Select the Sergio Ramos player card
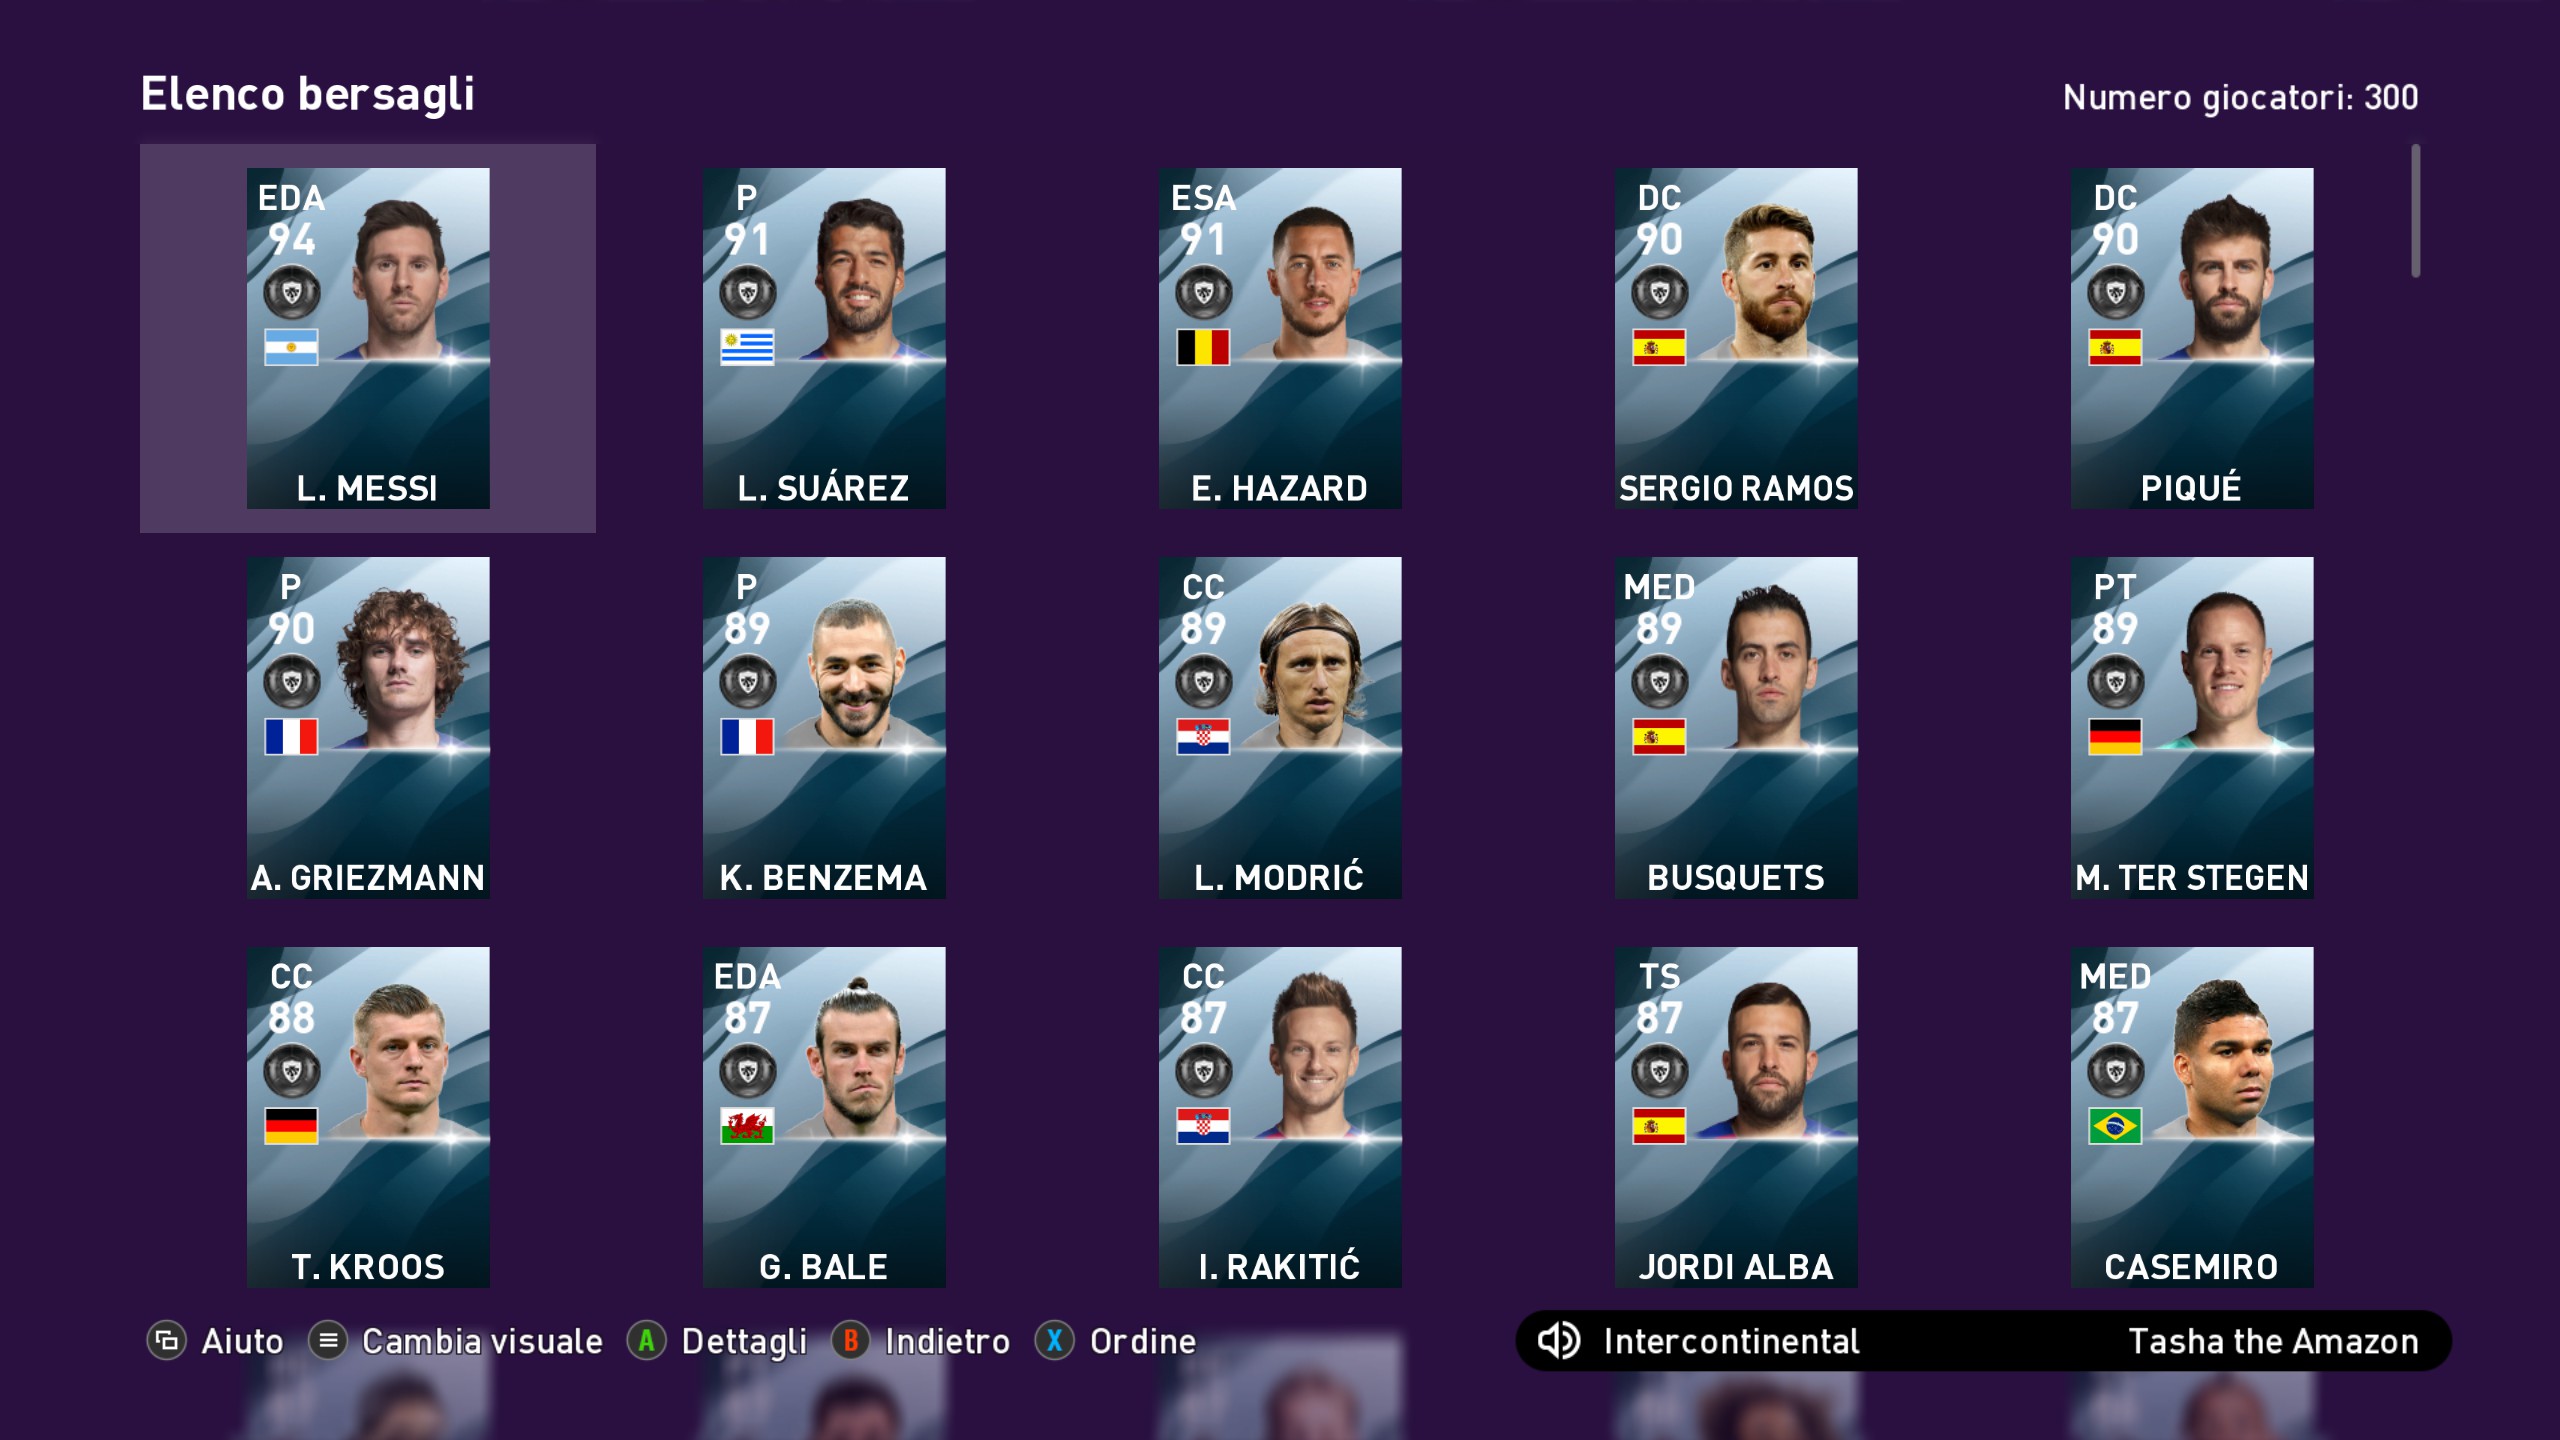 coord(1736,338)
